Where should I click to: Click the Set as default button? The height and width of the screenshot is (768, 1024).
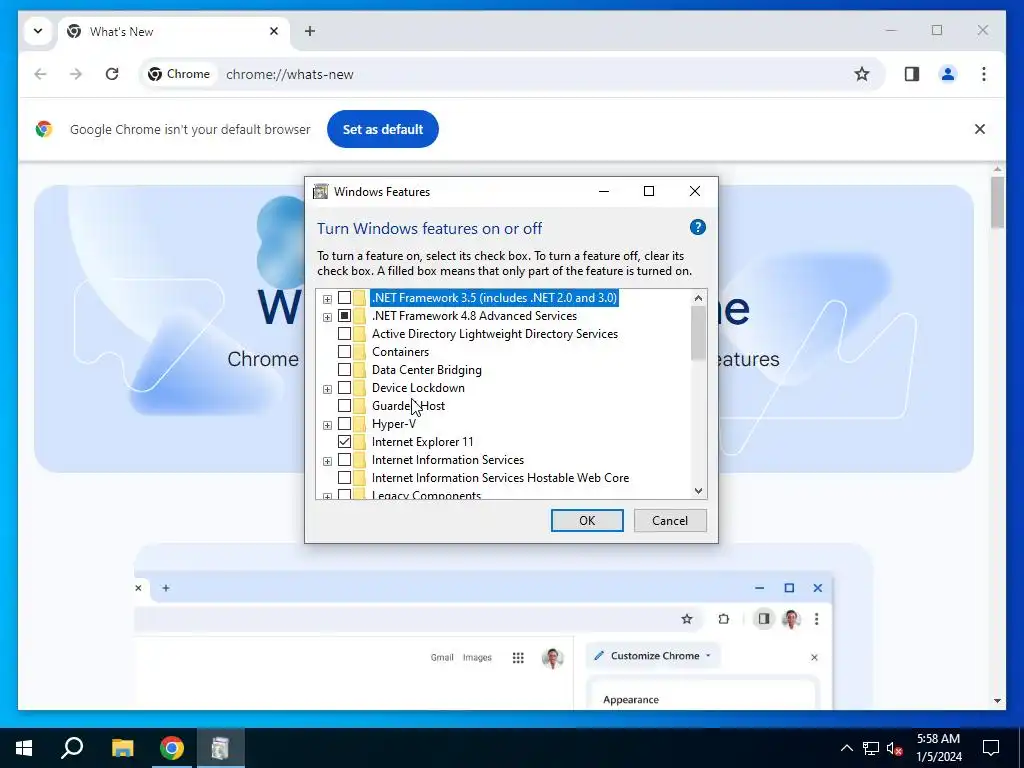coord(383,129)
